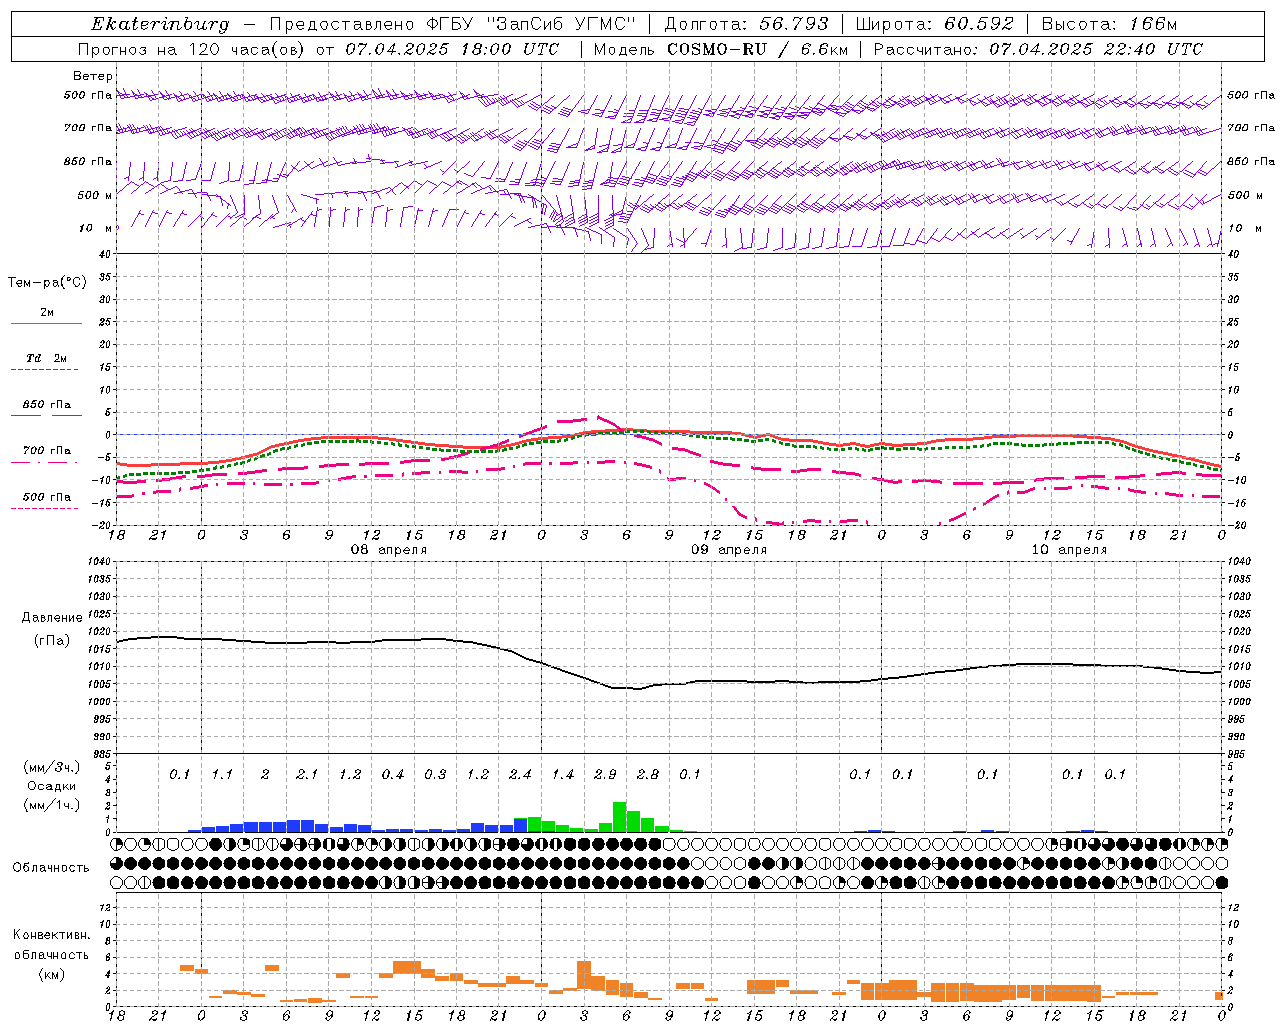The height and width of the screenshot is (1024, 1280).
Task: Click the '09 апреля' date label
Action: click(729, 550)
